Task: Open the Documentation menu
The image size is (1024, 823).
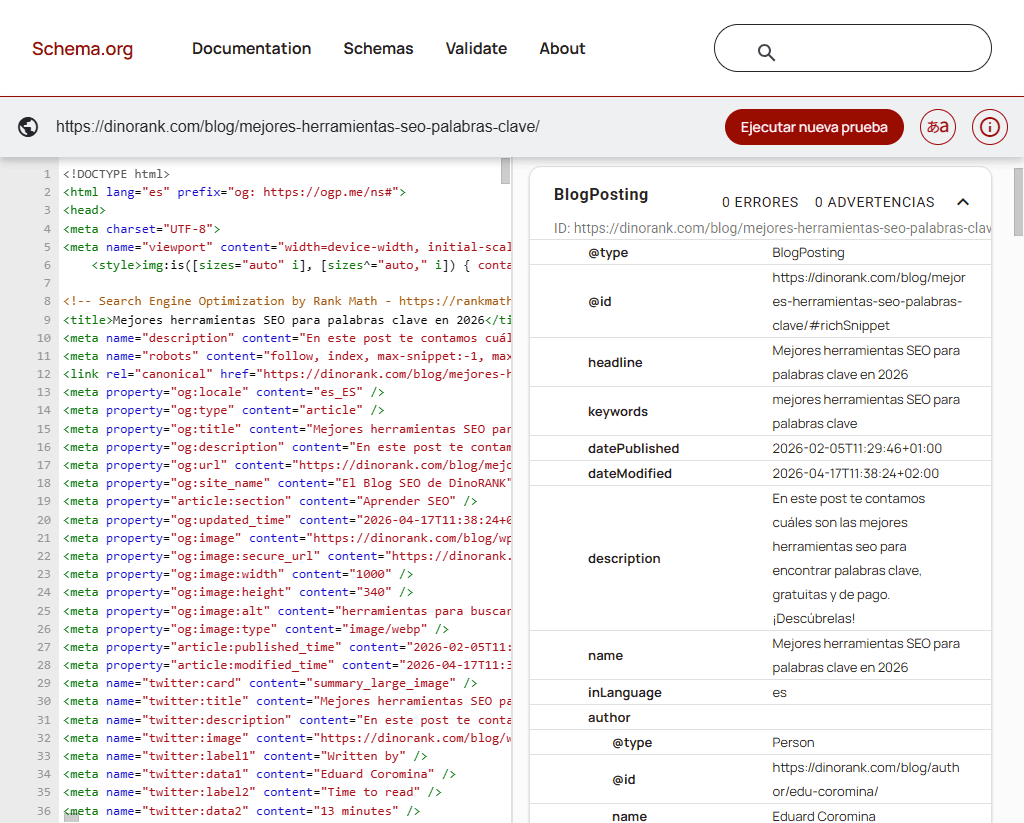Action: 251,49
